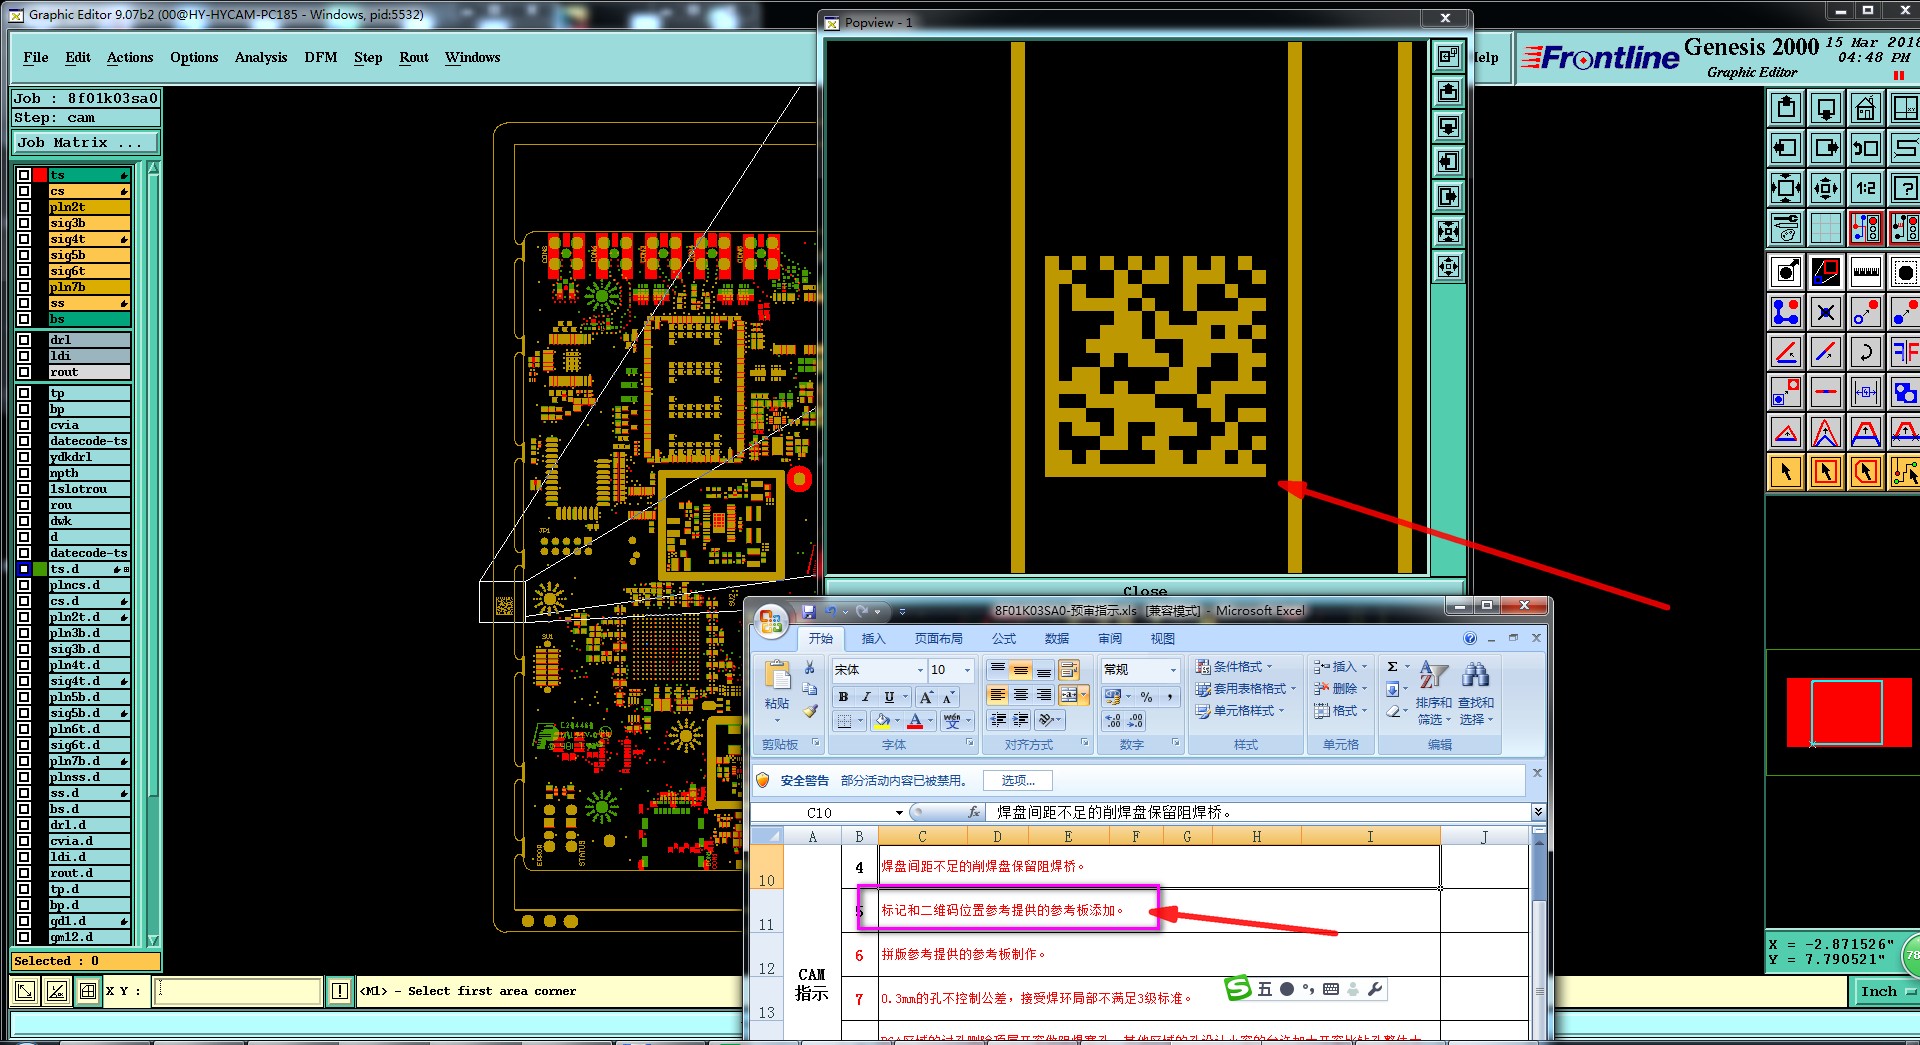Click the zoom-out four-arrows icon
Viewport: 1920px width, 1045px height.
point(1786,188)
